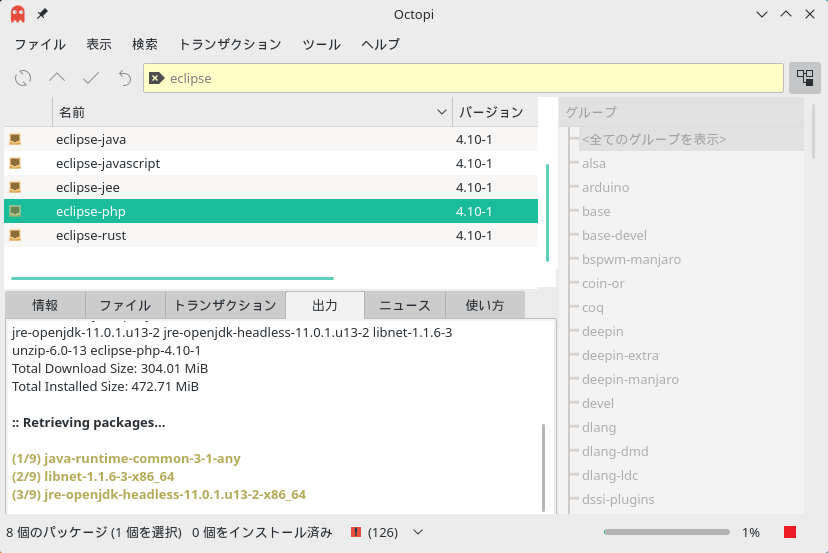
Task: Select the dlang-dmd group
Action: click(x=615, y=452)
